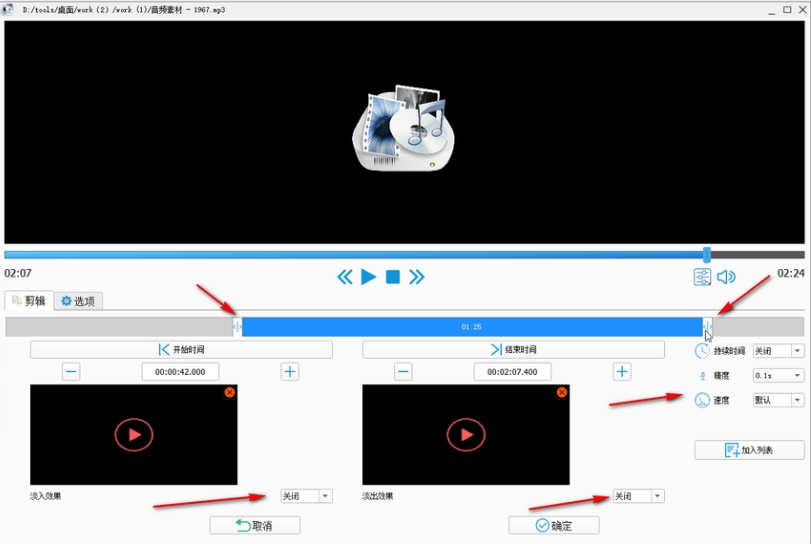Open the audio adjustment settings icon
Viewport: 811px width, 544px height.
pos(702,277)
